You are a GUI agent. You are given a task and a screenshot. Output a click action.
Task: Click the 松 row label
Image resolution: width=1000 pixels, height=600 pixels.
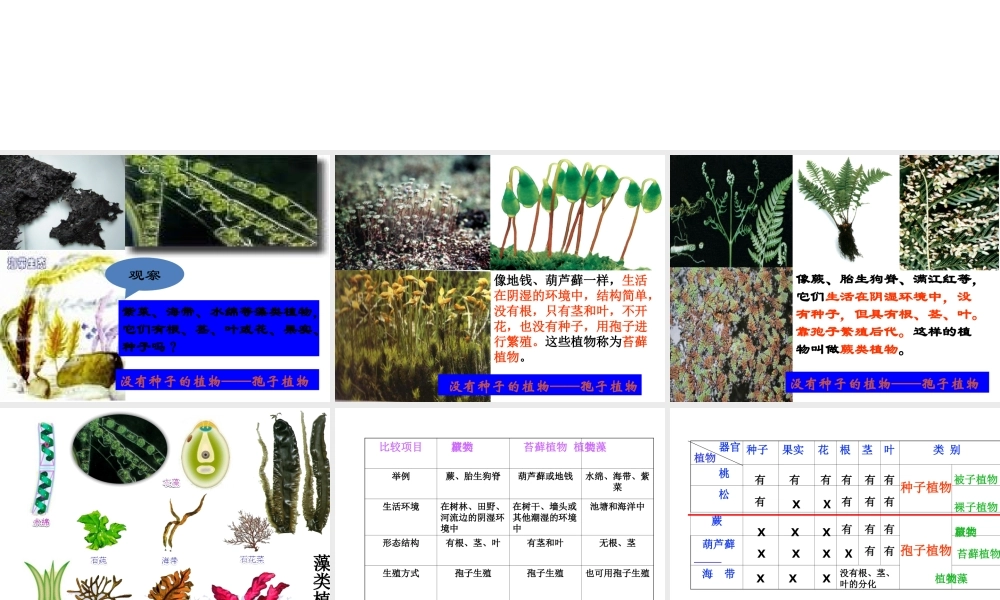click(724, 495)
